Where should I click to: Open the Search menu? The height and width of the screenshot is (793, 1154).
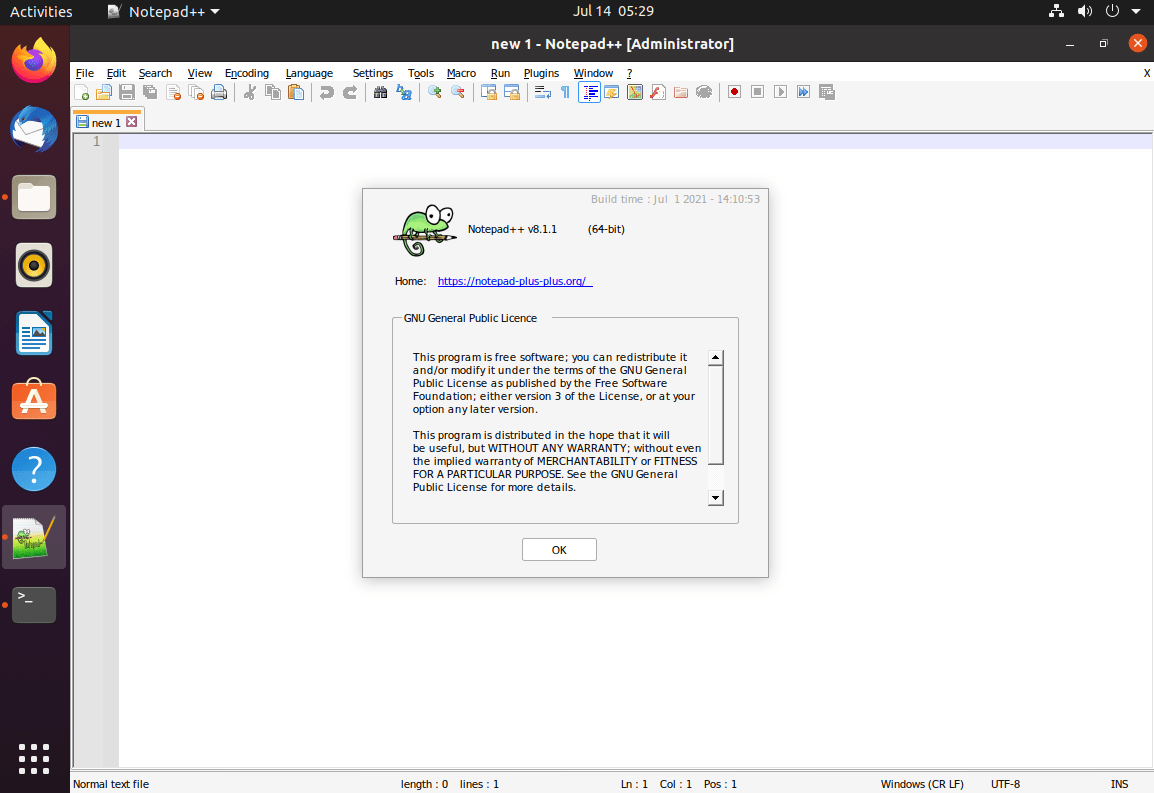[x=155, y=73]
